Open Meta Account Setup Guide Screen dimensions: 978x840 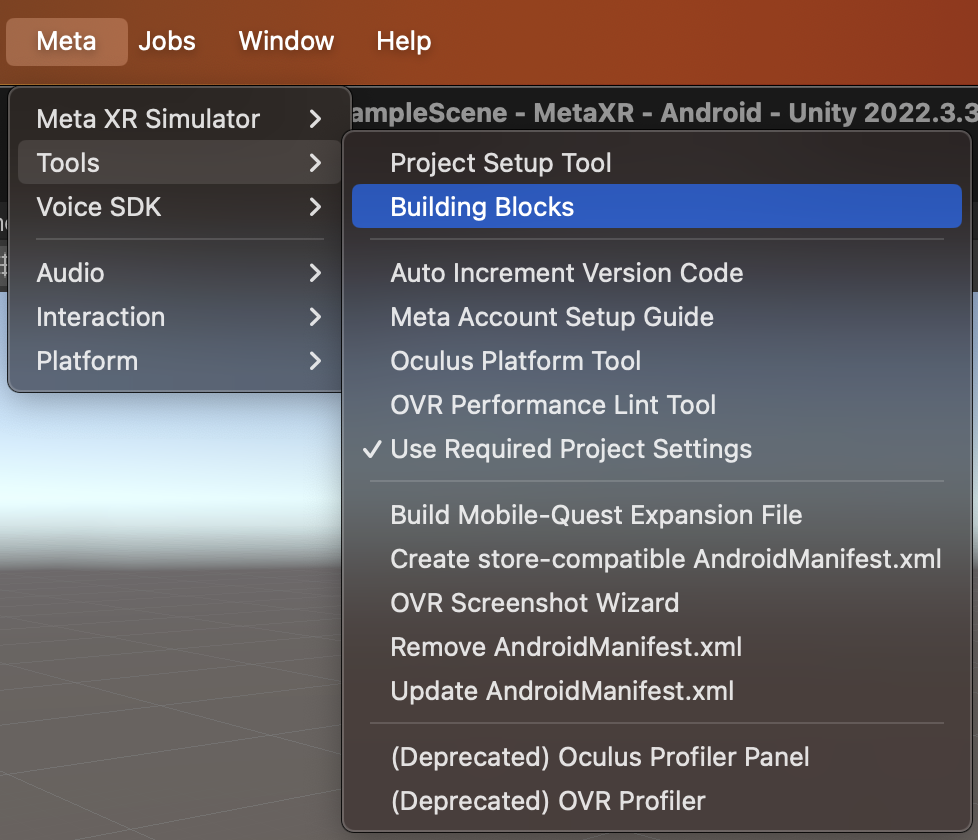[551, 317]
